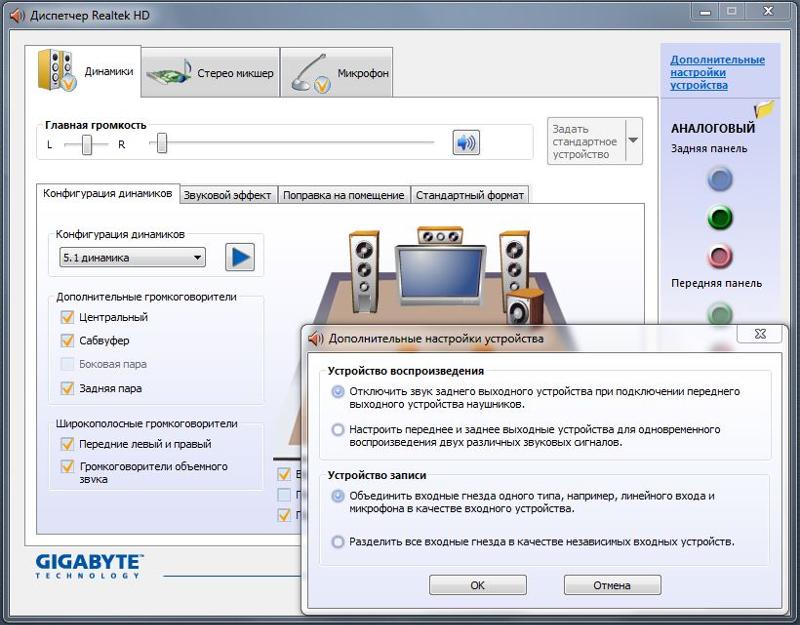Click the Устройство воспроизведения group title
800x625 pixels.
(x=406, y=371)
